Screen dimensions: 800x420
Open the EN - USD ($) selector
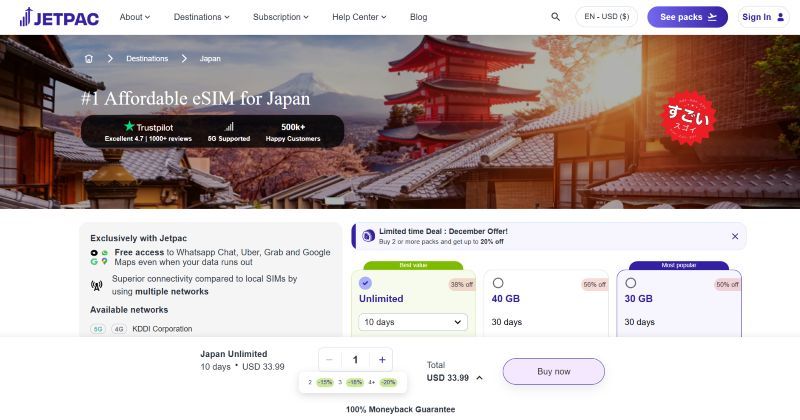(x=607, y=17)
